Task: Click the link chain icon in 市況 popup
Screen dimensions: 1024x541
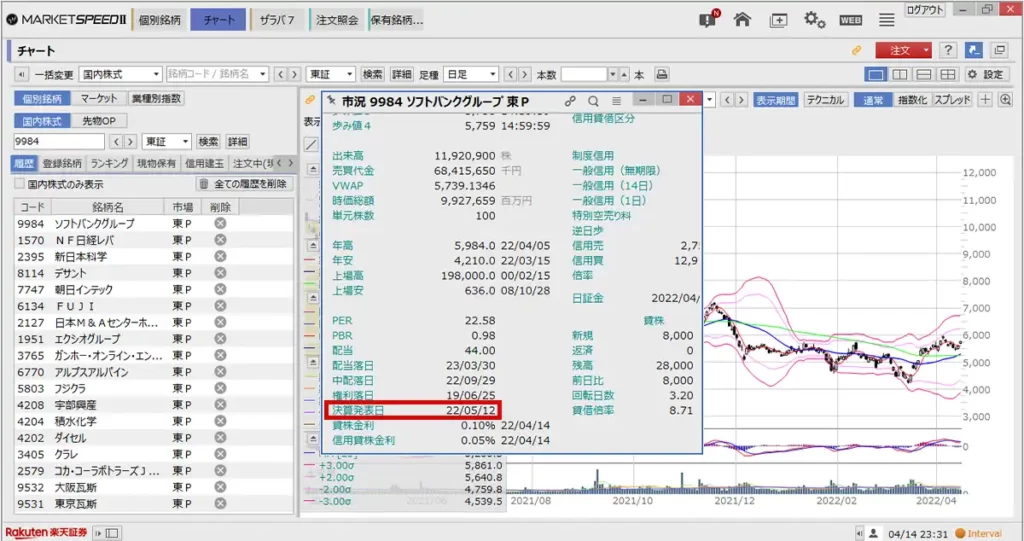Action: pyautogui.click(x=570, y=101)
